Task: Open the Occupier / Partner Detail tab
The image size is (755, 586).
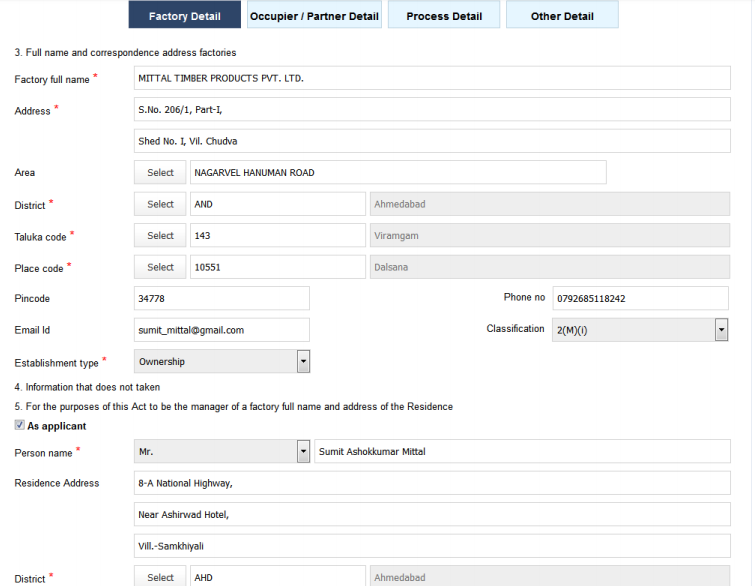Action: pyautogui.click(x=314, y=16)
